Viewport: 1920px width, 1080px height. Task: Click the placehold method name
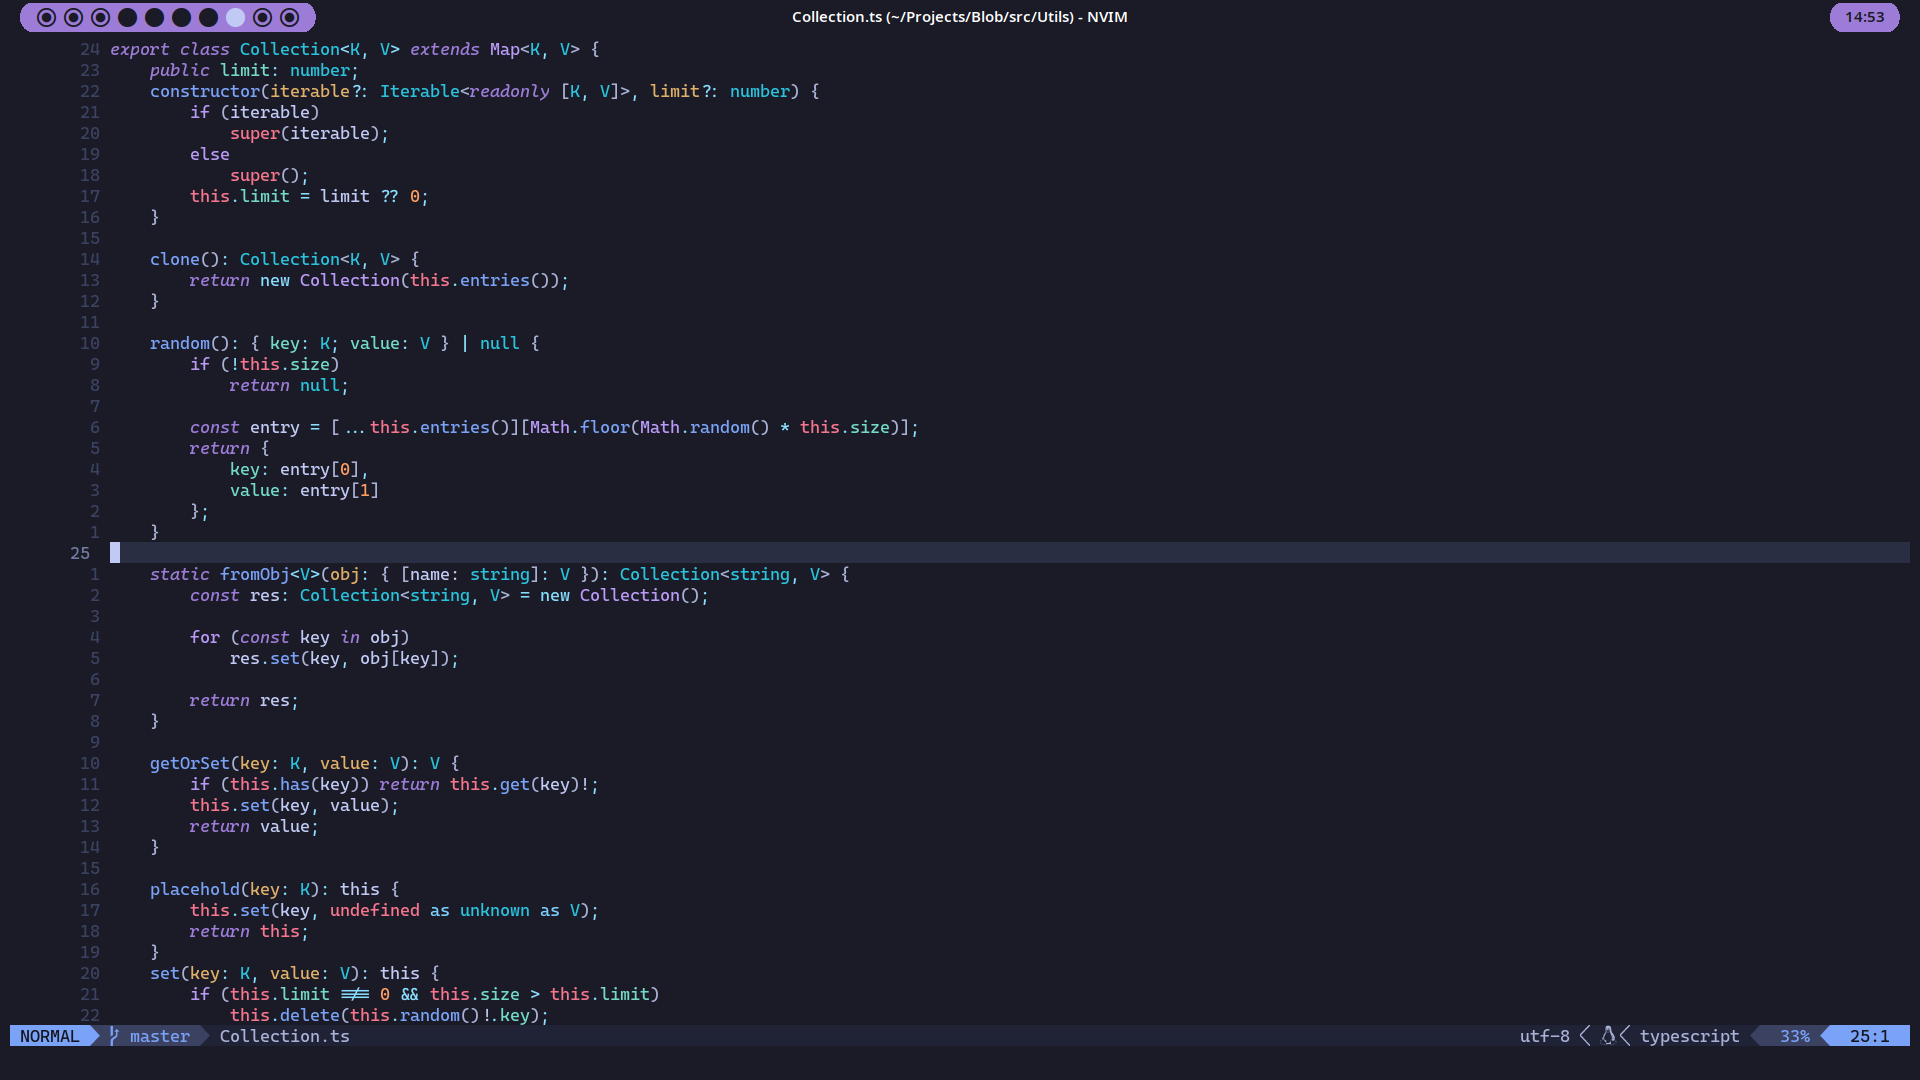point(194,889)
